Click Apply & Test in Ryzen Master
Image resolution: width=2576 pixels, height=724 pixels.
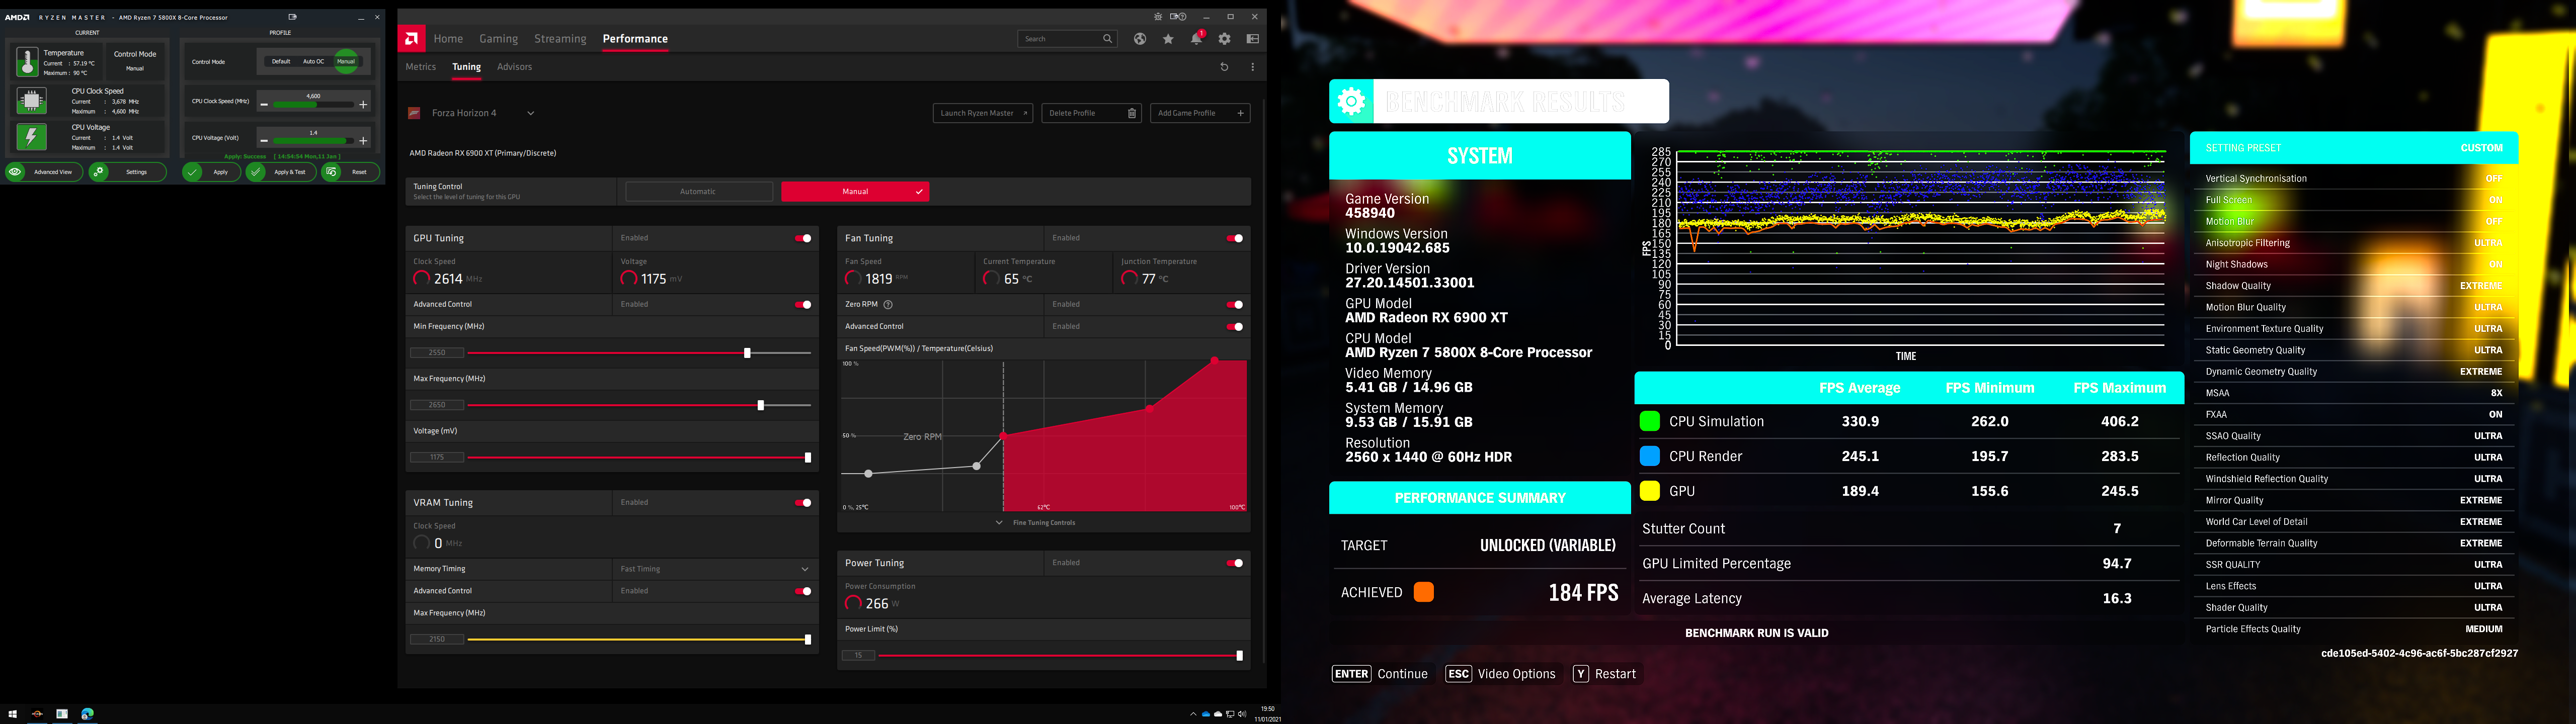pyautogui.click(x=281, y=172)
